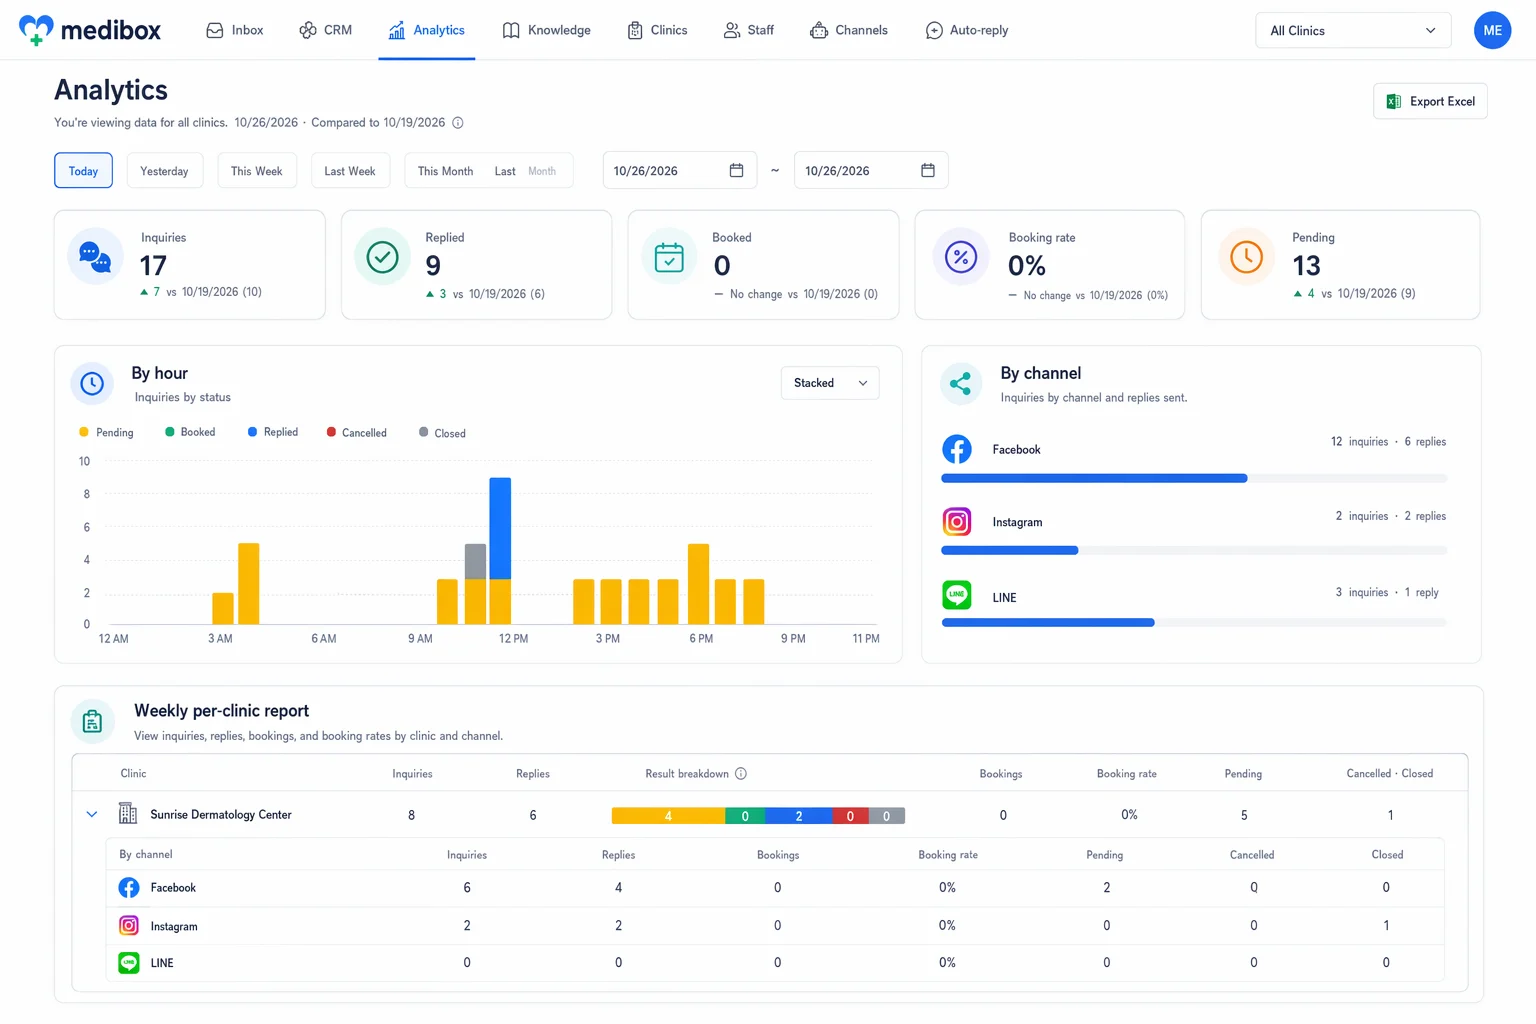Toggle the Cancelled legend series

(356, 433)
